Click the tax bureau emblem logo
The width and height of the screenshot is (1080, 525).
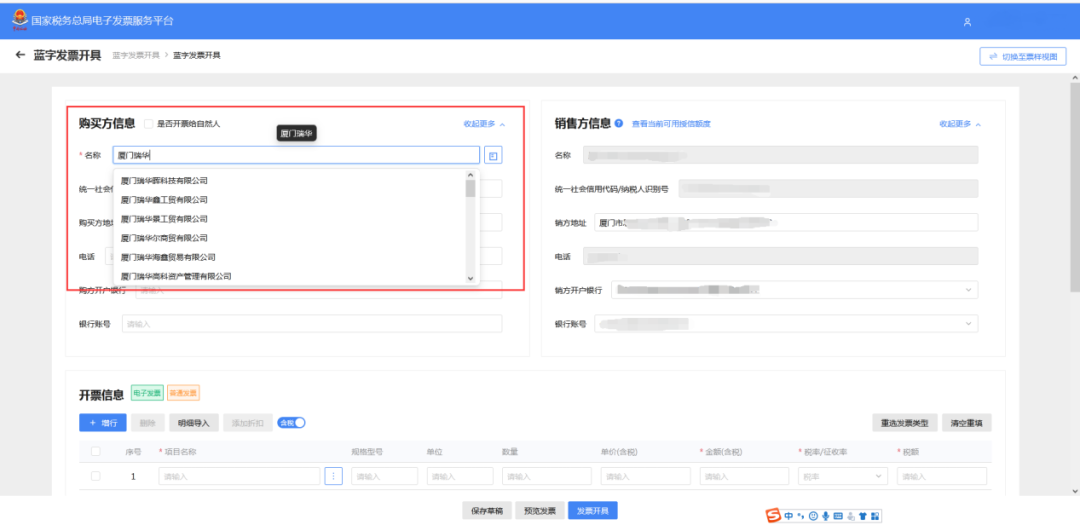pos(20,20)
